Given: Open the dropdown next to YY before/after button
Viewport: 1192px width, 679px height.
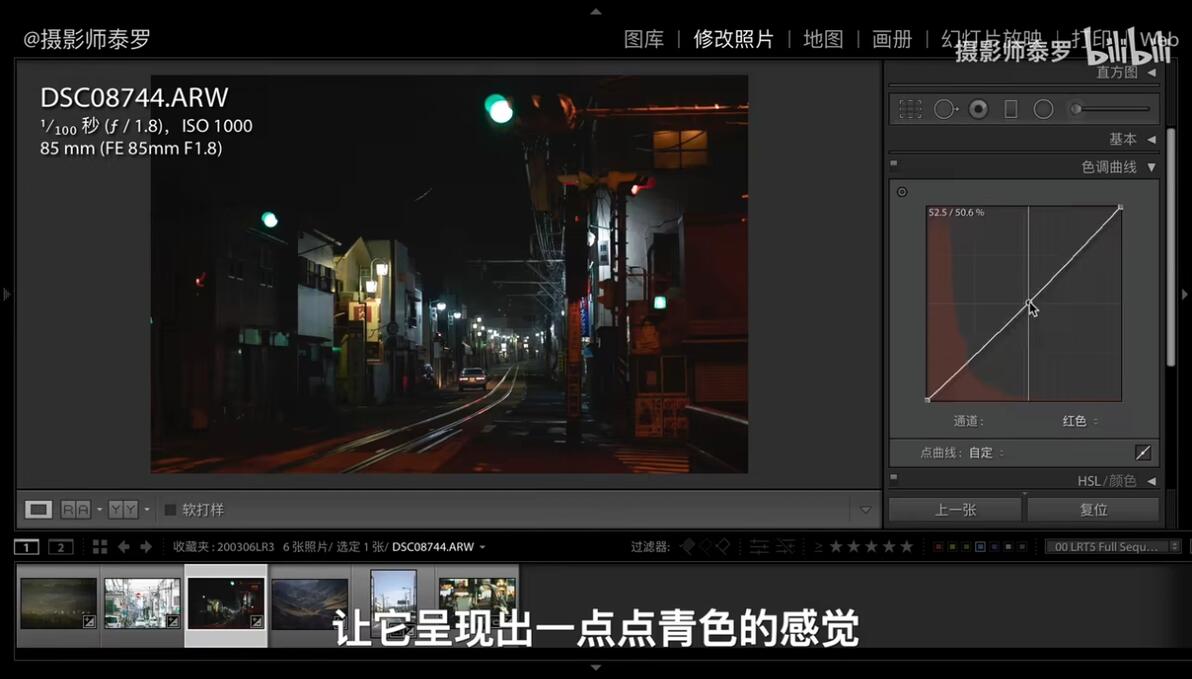Looking at the screenshot, I should pyautogui.click(x=147, y=509).
